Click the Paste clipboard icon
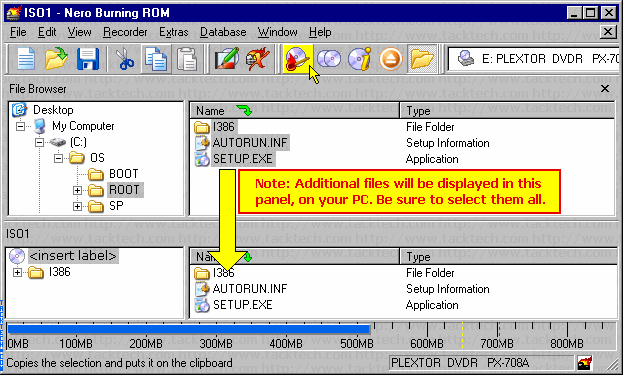The image size is (623, 375). [187, 60]
